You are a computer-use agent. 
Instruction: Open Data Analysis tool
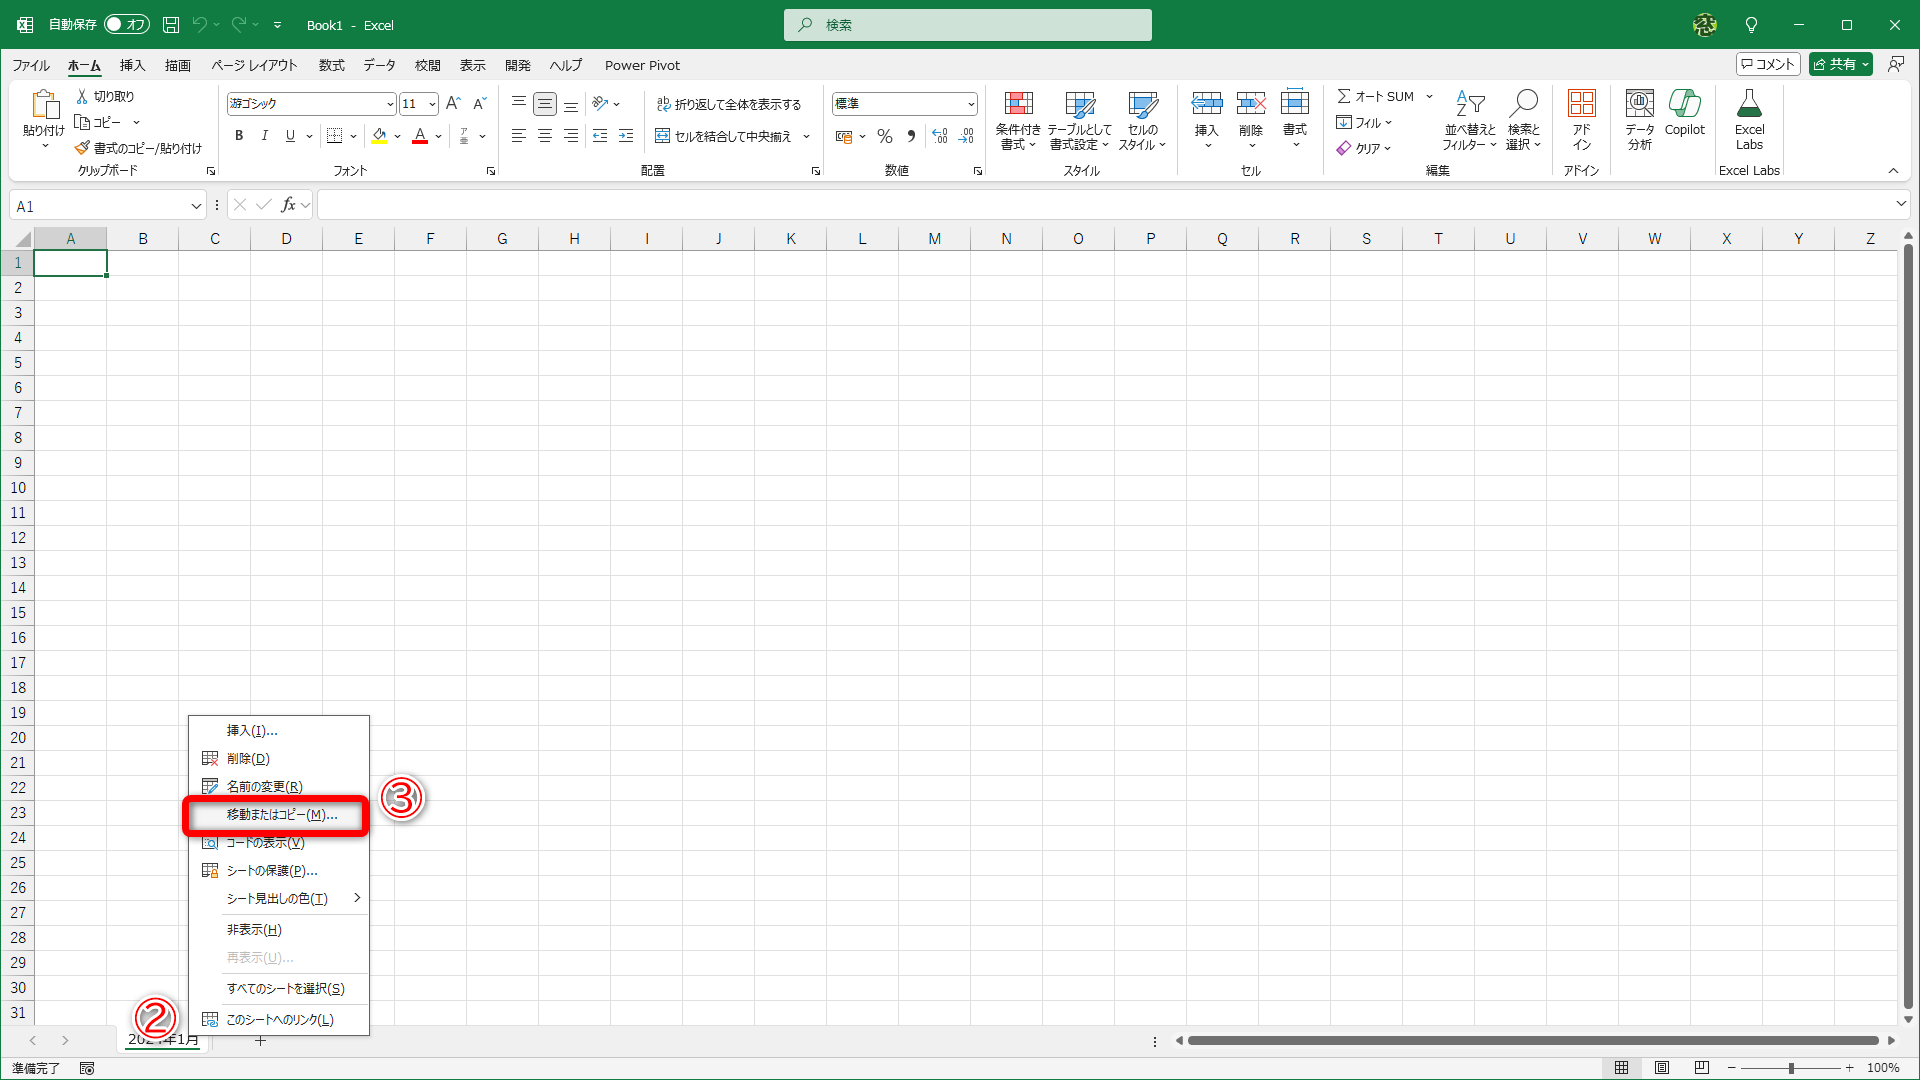coord(1639,105)
